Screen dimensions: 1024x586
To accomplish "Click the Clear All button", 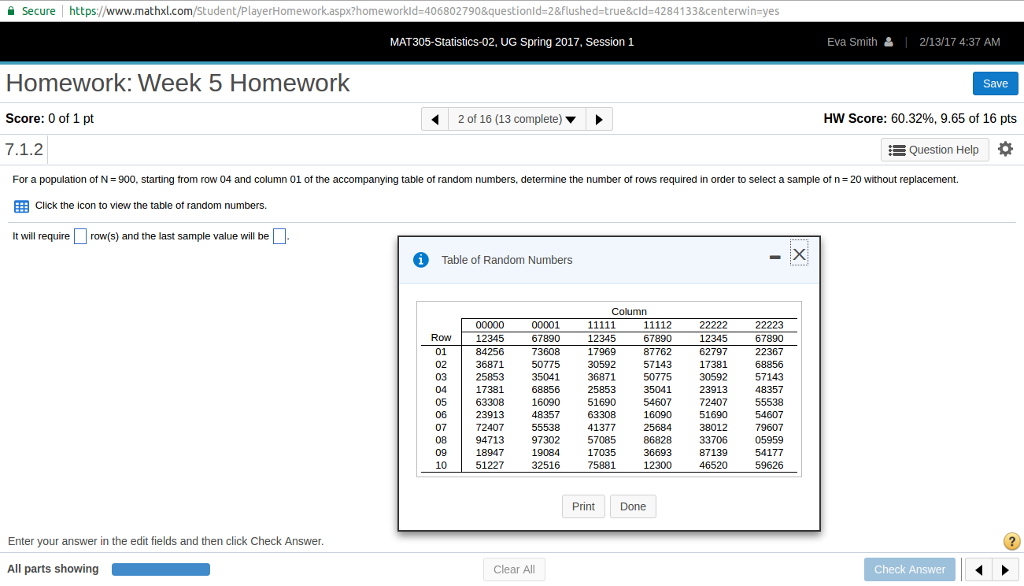I will point(514,570).
